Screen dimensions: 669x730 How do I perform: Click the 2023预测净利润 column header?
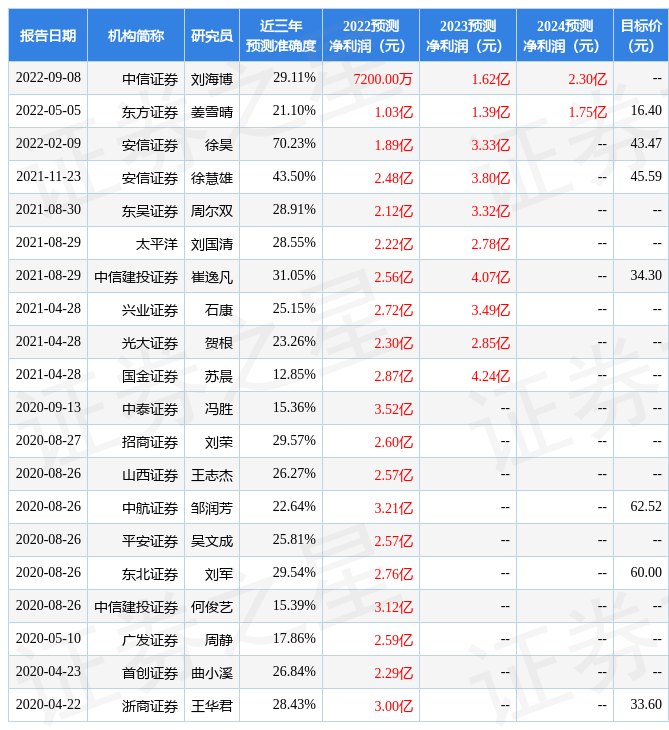[x=467, y=35]
